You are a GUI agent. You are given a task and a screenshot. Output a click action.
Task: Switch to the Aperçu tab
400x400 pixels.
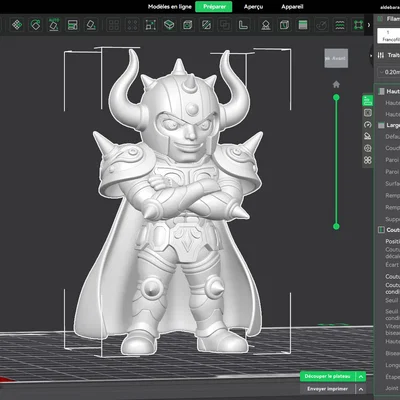253,7
